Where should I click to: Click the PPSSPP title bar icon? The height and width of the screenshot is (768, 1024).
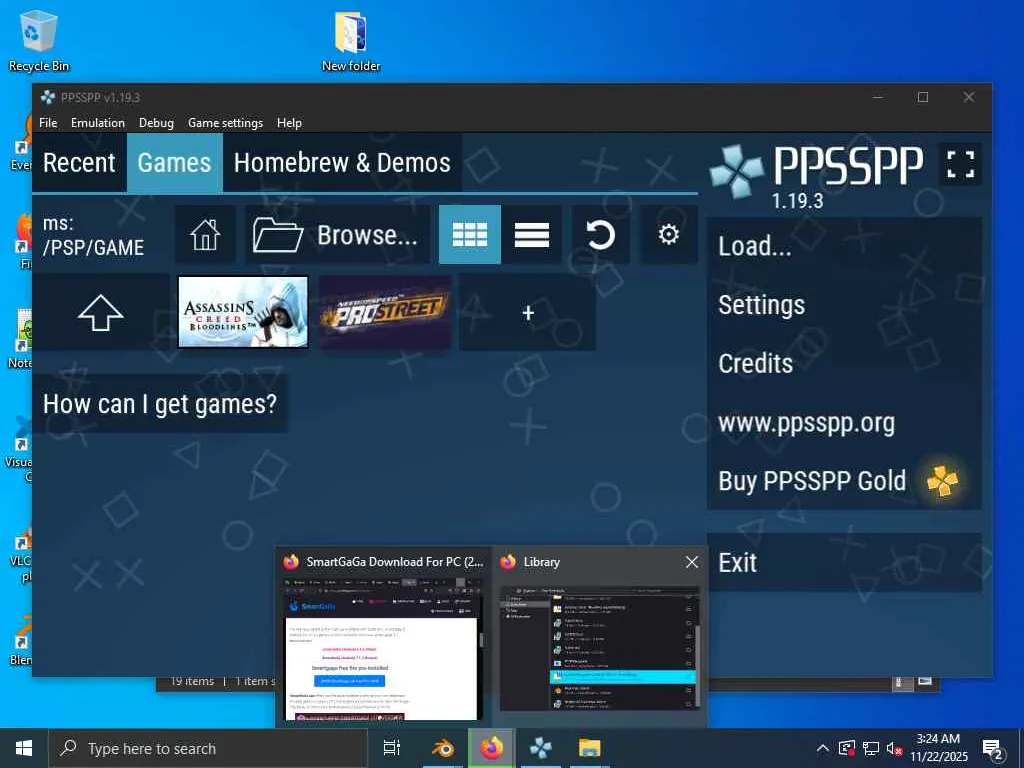coord(48,97)
